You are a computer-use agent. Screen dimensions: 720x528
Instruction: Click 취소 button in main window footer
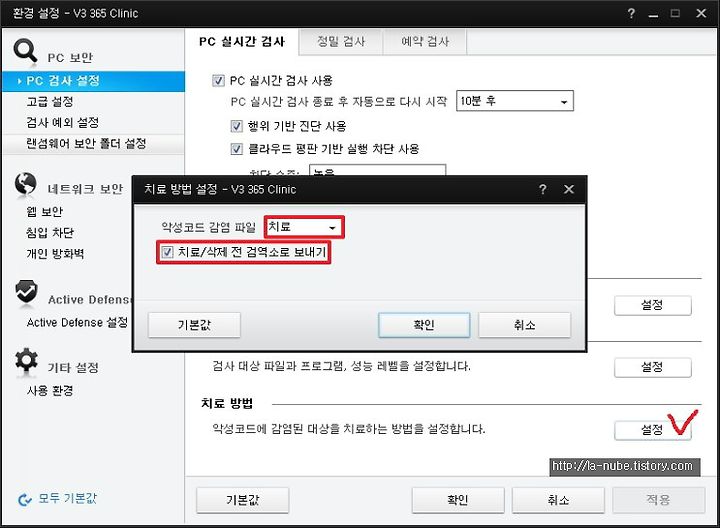(558, 500)
